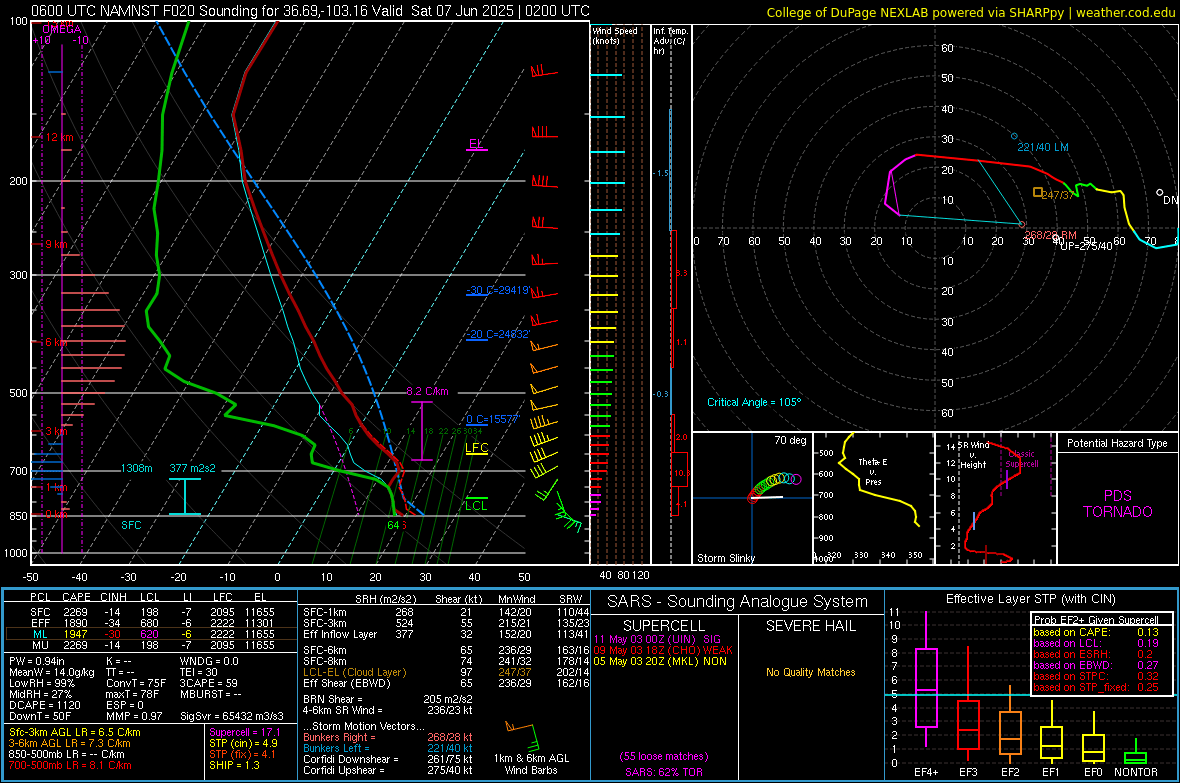
Task: Click the 0 C=15577' freezing level label
Action: pyautogui.click(x=493, y=419)
